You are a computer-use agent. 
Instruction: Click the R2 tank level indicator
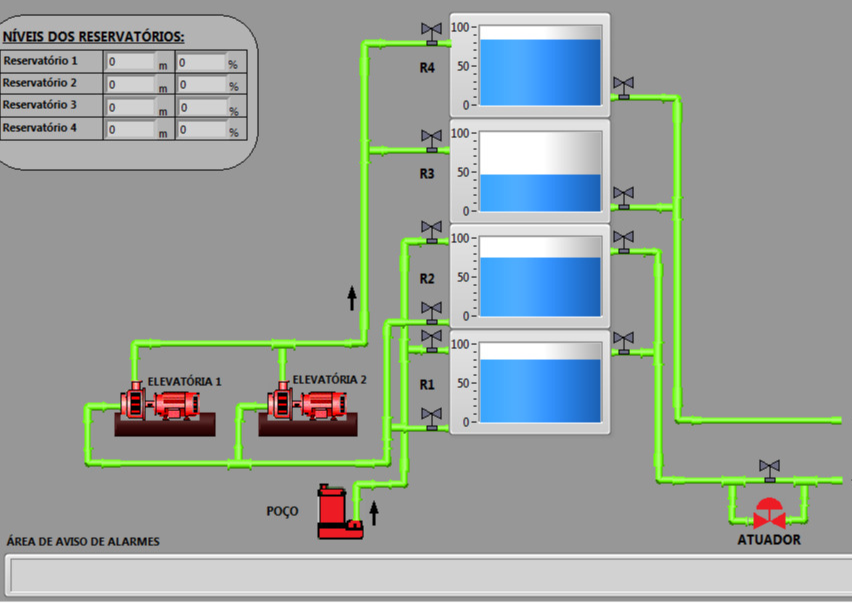pos(530,277)
